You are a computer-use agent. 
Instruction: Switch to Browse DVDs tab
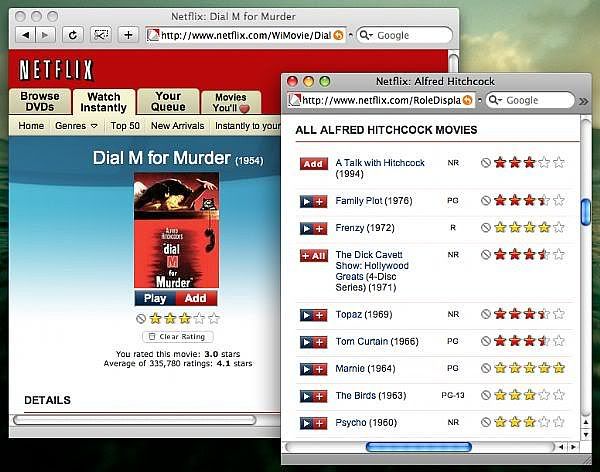pyautogui.click(x=40, y=101)
